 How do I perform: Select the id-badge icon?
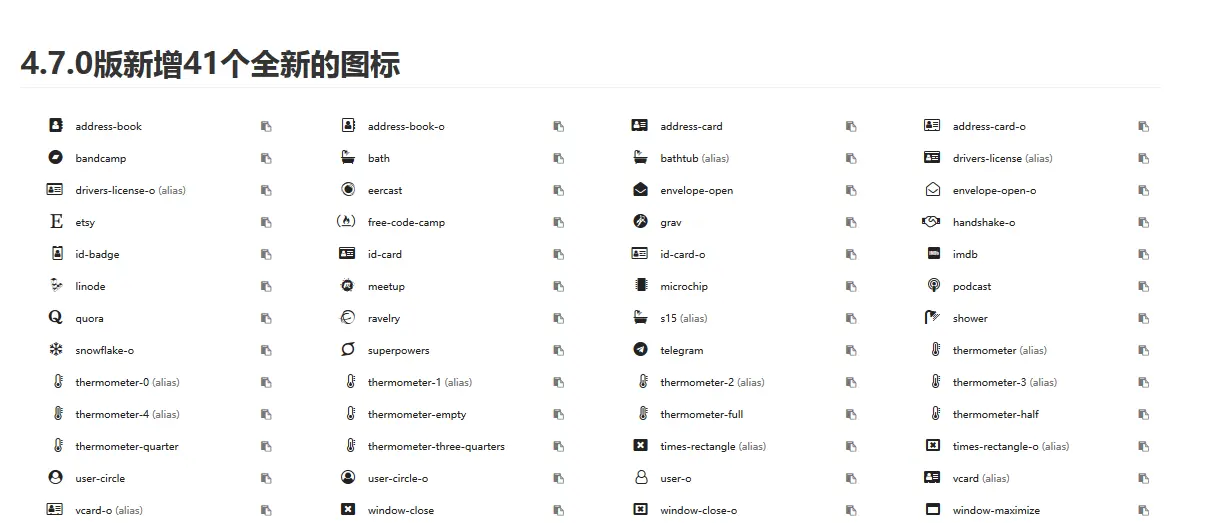click(57, 254)
